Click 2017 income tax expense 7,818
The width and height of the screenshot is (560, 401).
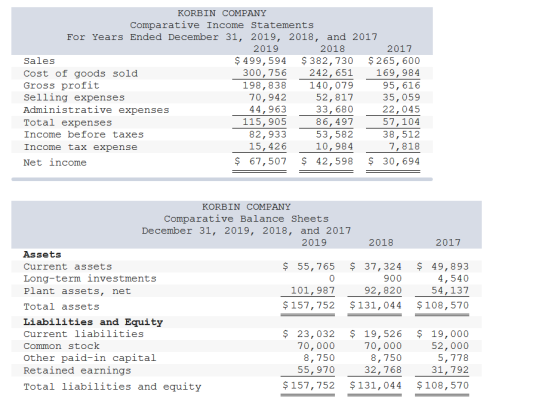tap(404, 147)
